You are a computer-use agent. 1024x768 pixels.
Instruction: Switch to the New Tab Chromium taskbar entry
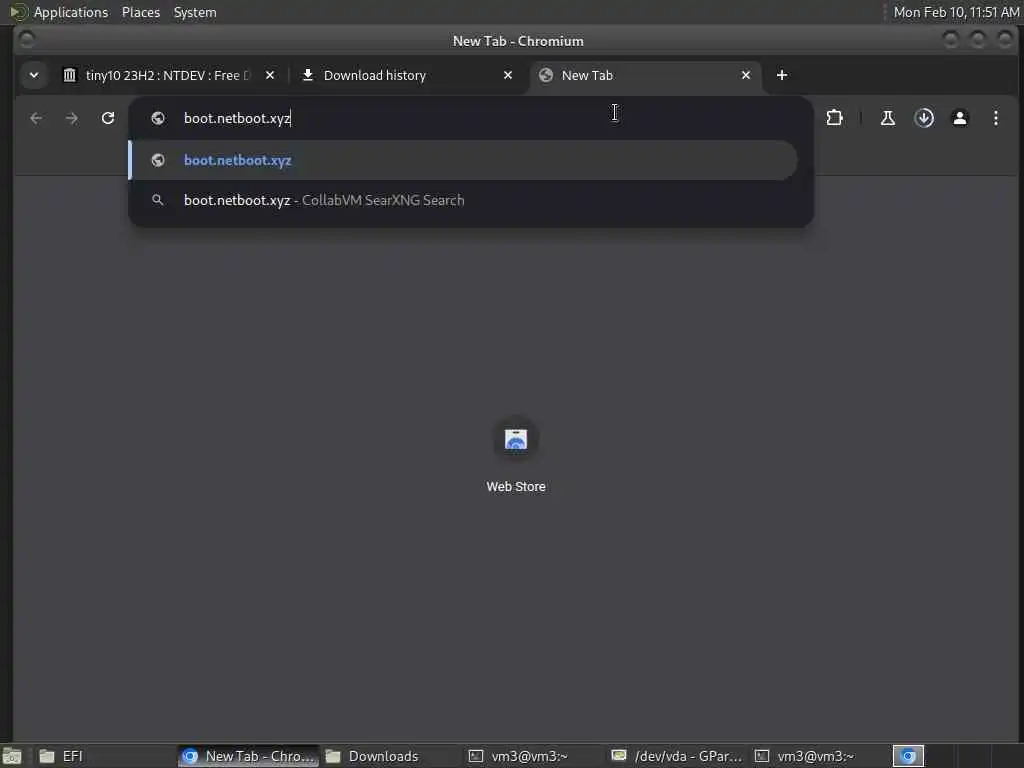coord(248,756)
